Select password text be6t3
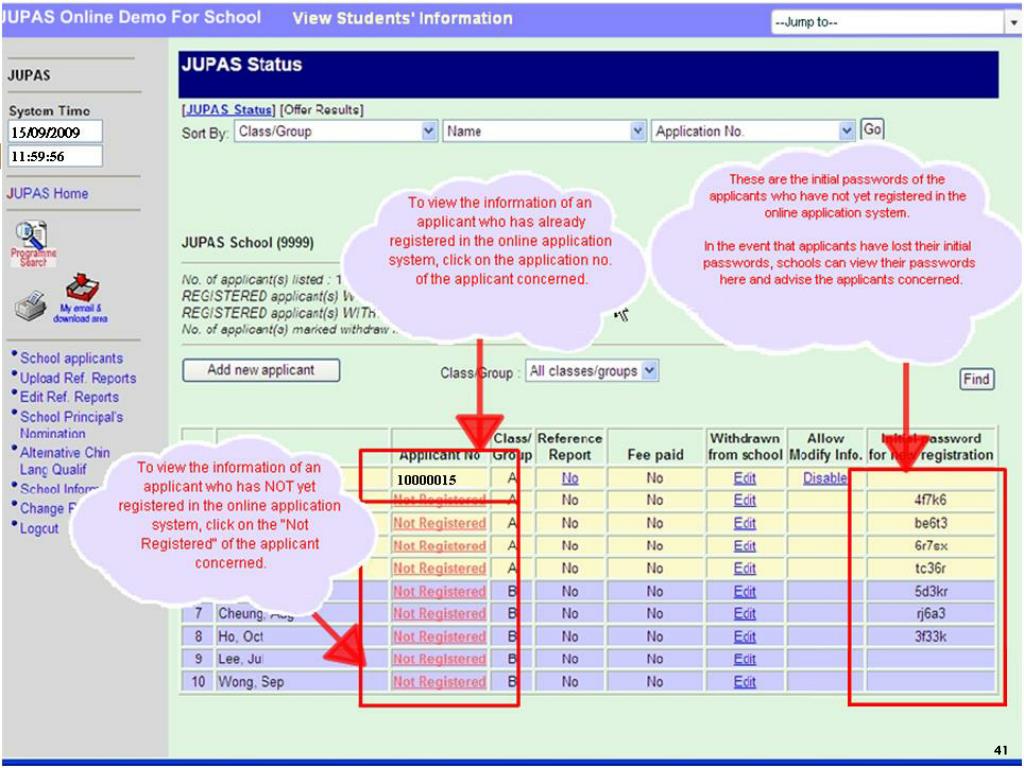This screenshot has height=768, width=1024. tap(931, 523)
